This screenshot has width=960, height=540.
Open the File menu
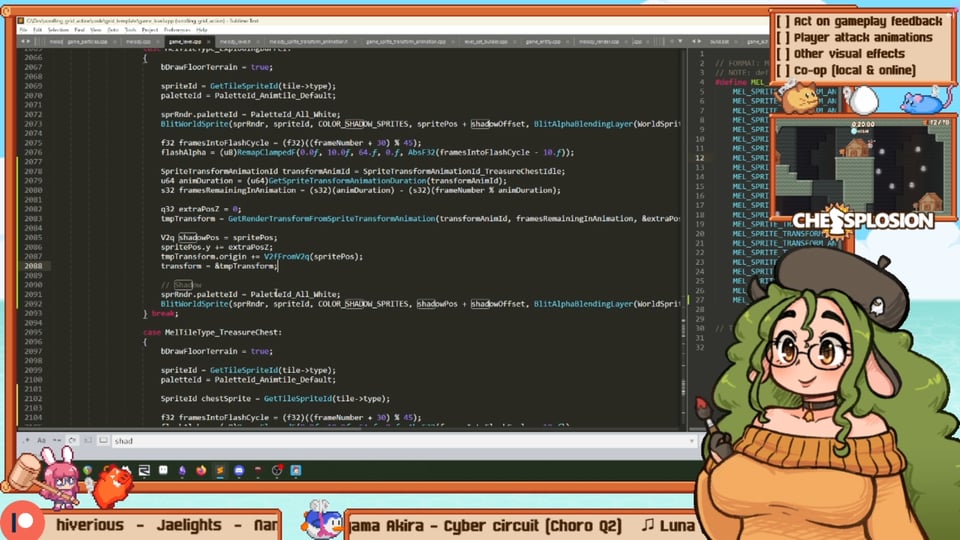tap(25, 30)
